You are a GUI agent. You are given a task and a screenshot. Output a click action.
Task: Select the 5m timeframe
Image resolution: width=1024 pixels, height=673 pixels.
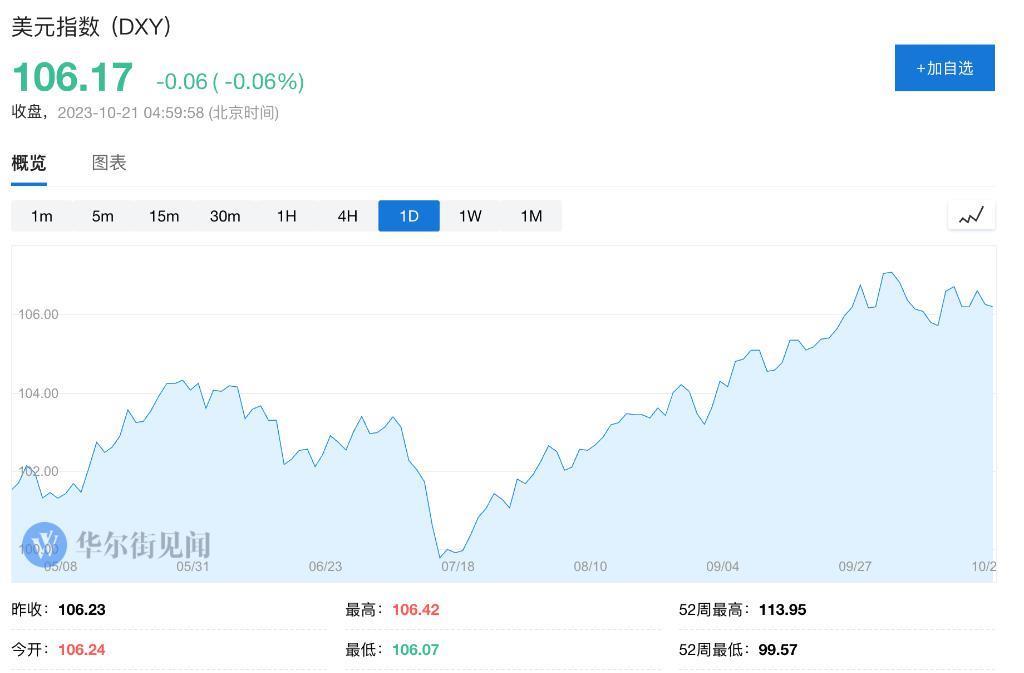coord(102,215)
